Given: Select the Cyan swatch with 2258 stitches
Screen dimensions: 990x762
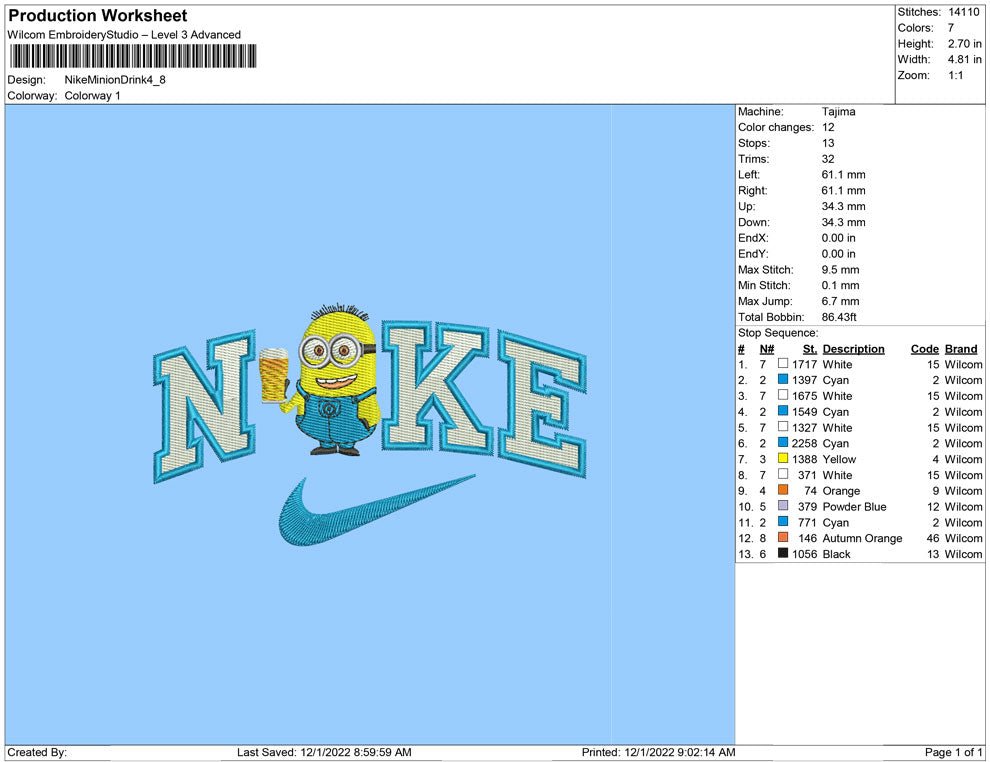Looking at the screenshot, I should click(x=783, y=443).
